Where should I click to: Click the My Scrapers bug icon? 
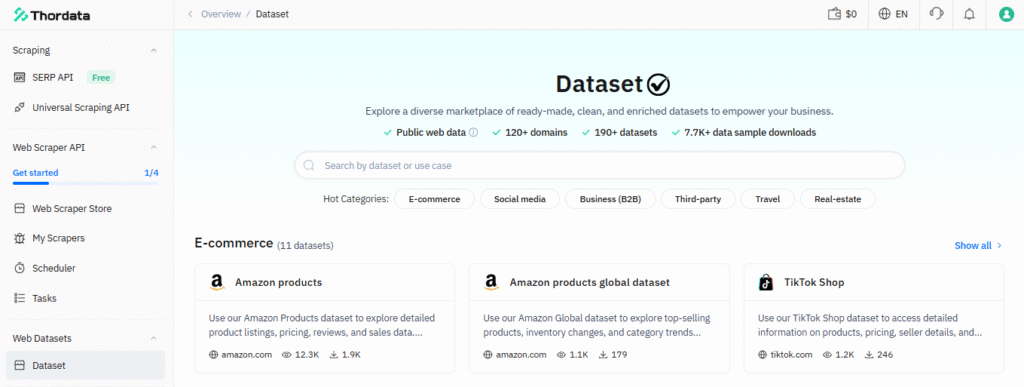20,239
